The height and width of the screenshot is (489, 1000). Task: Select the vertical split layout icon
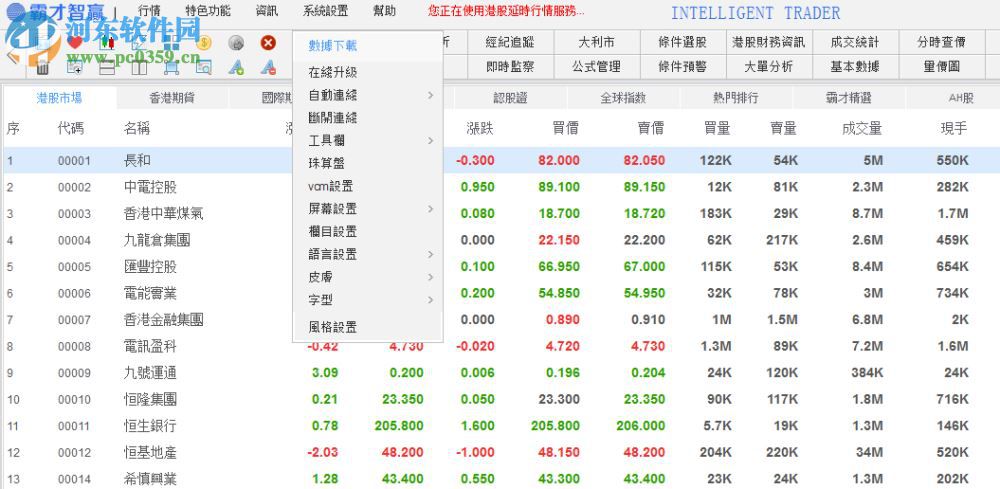(139, 67)
